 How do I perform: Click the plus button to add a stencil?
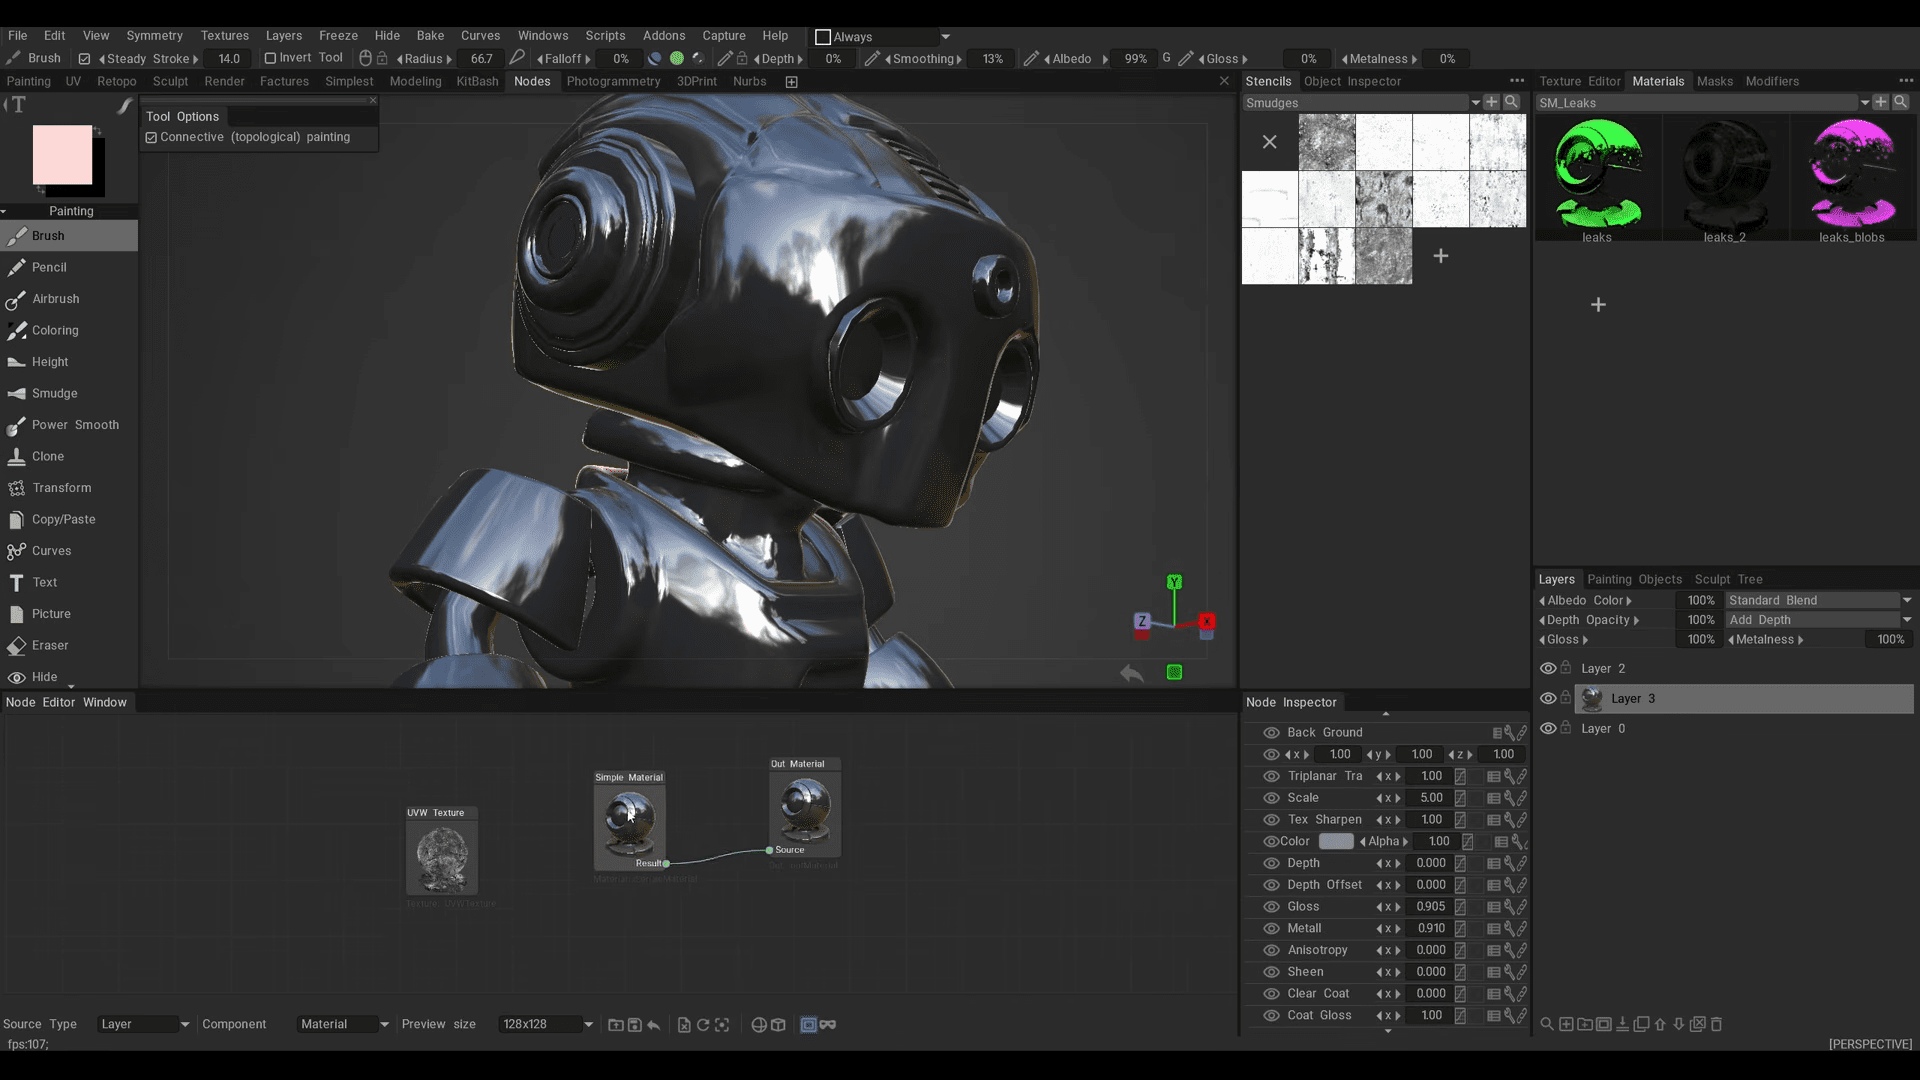coord(1440,256)
